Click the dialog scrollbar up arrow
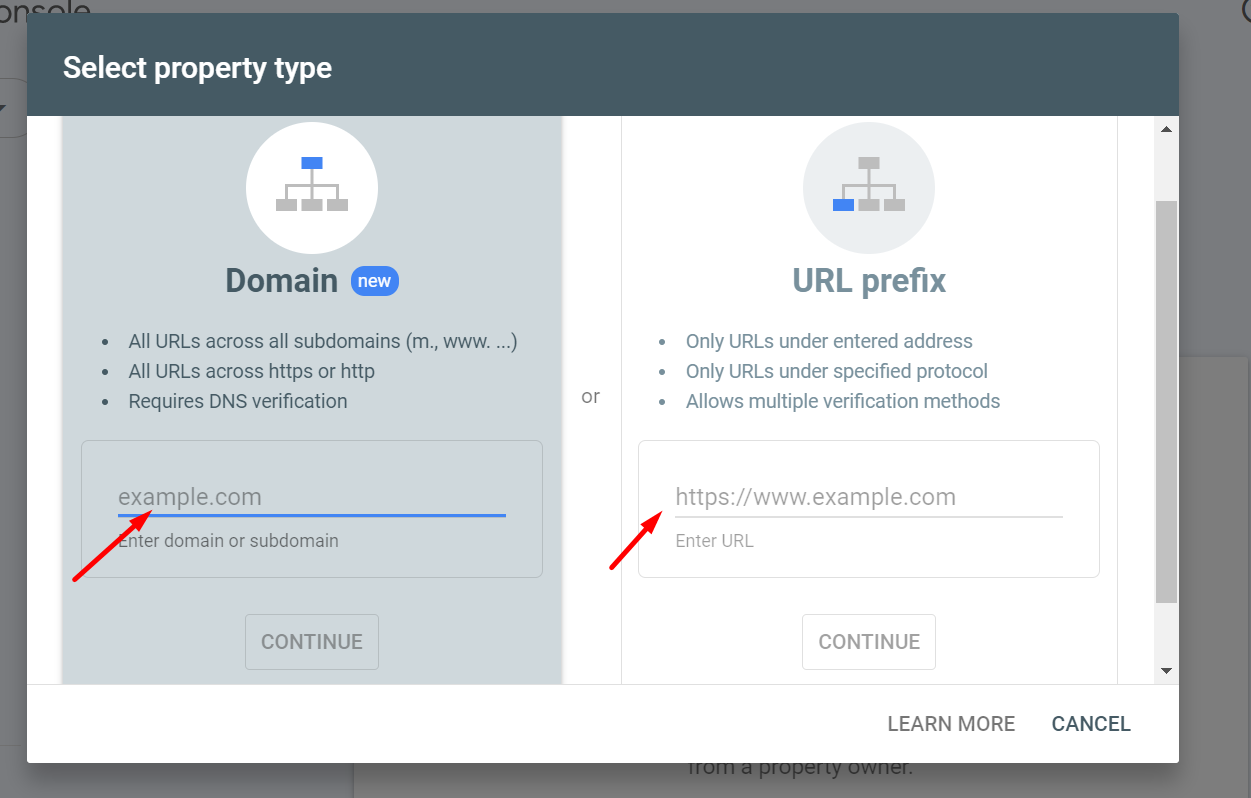Image resolution: width=1251 pixels, height=798 pixels. 1166,129
